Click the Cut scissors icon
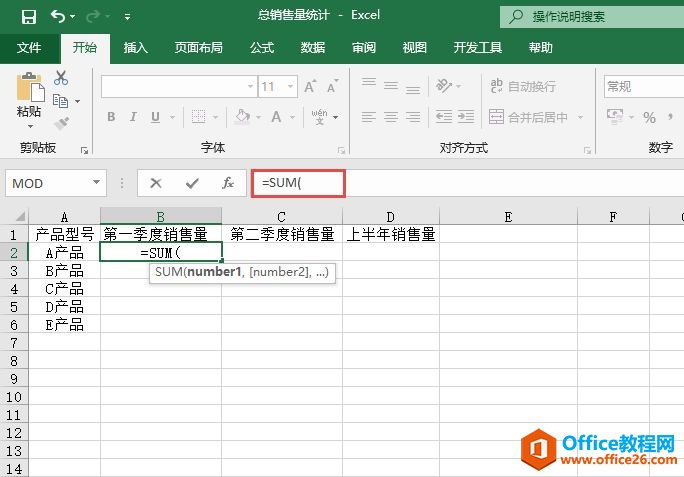Viewport: 684px width, 477px height. pyautogui.click(x=61, y=78)
